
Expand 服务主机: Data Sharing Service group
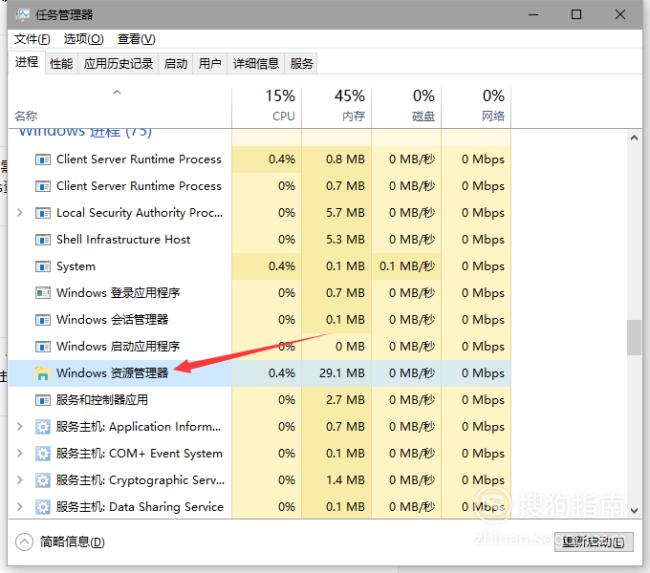click(x=19, y=506)
